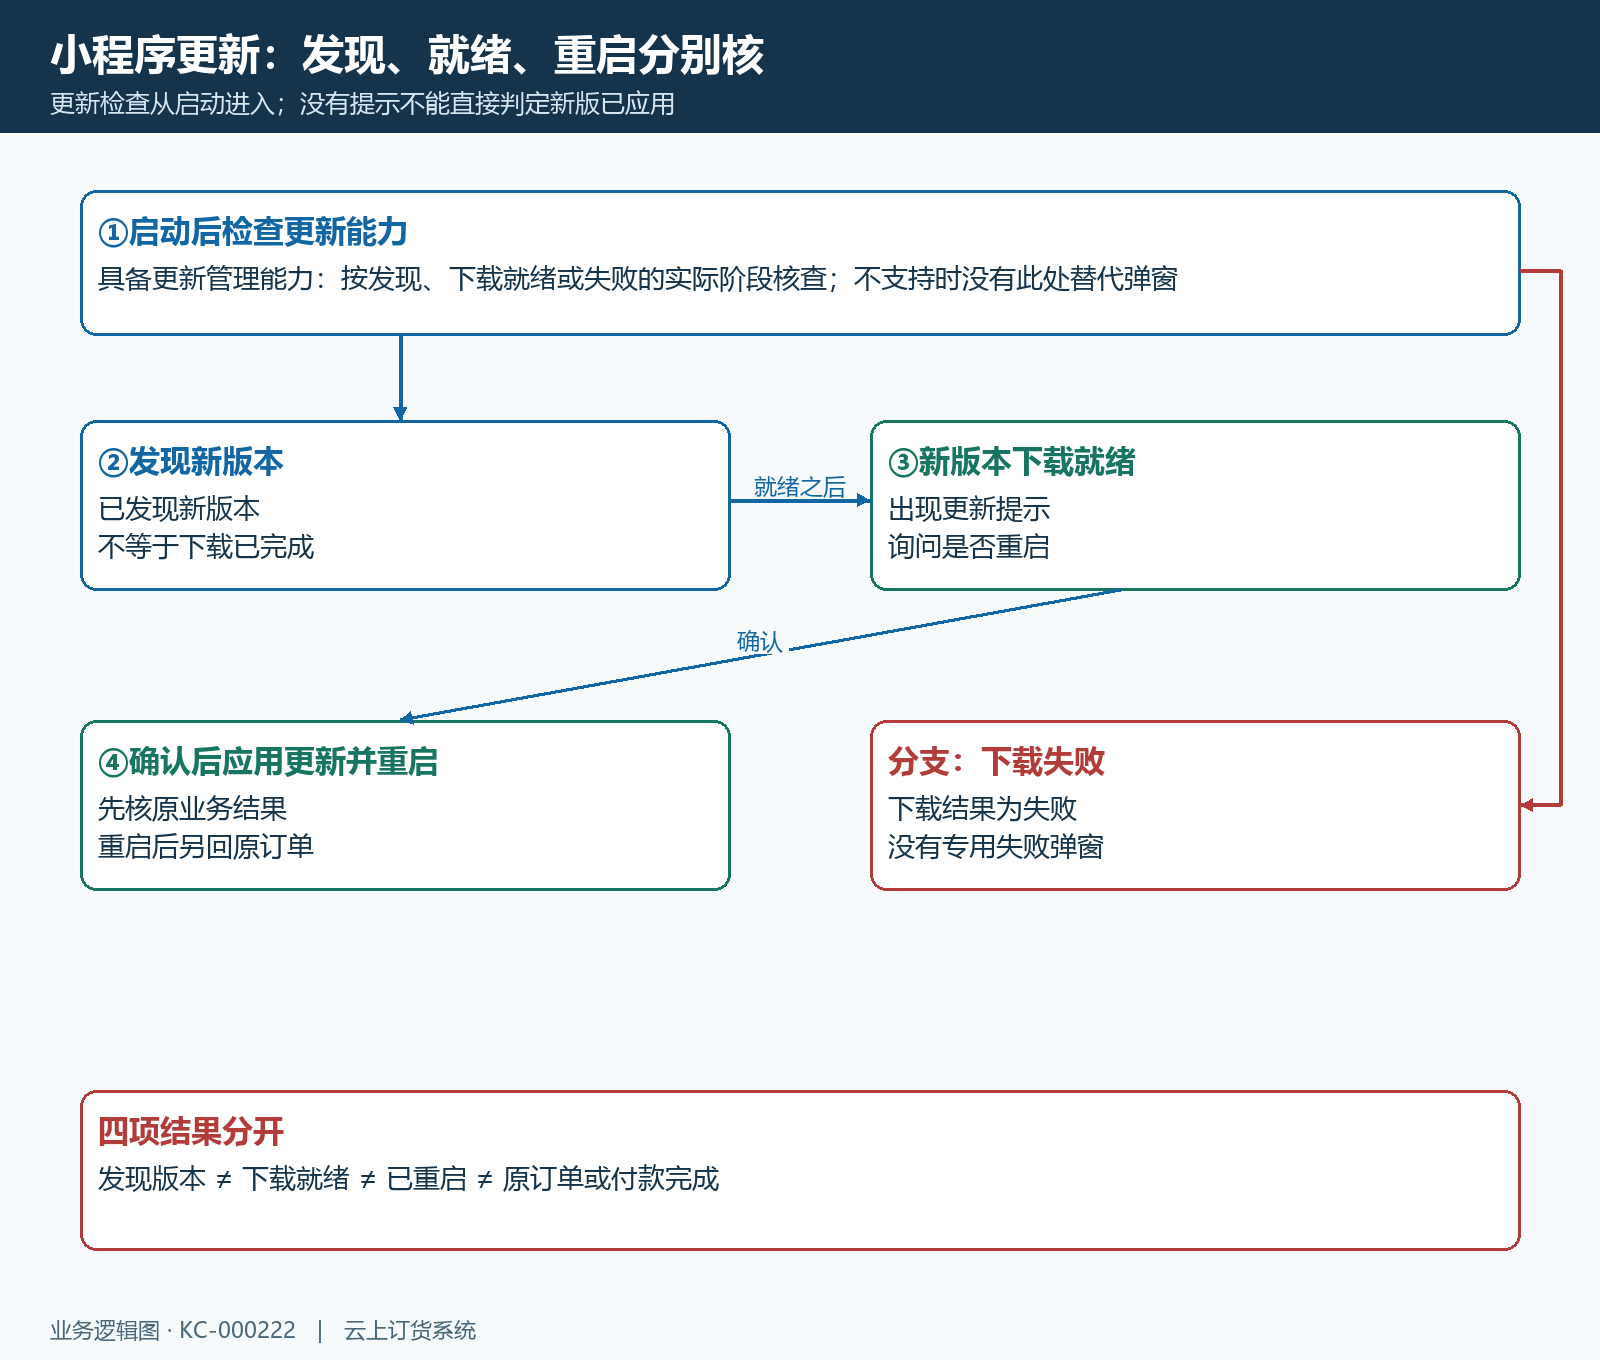Click the text 不等于下载已完成
Viewport: 1600px width, 1360px height.
(206, 547)
